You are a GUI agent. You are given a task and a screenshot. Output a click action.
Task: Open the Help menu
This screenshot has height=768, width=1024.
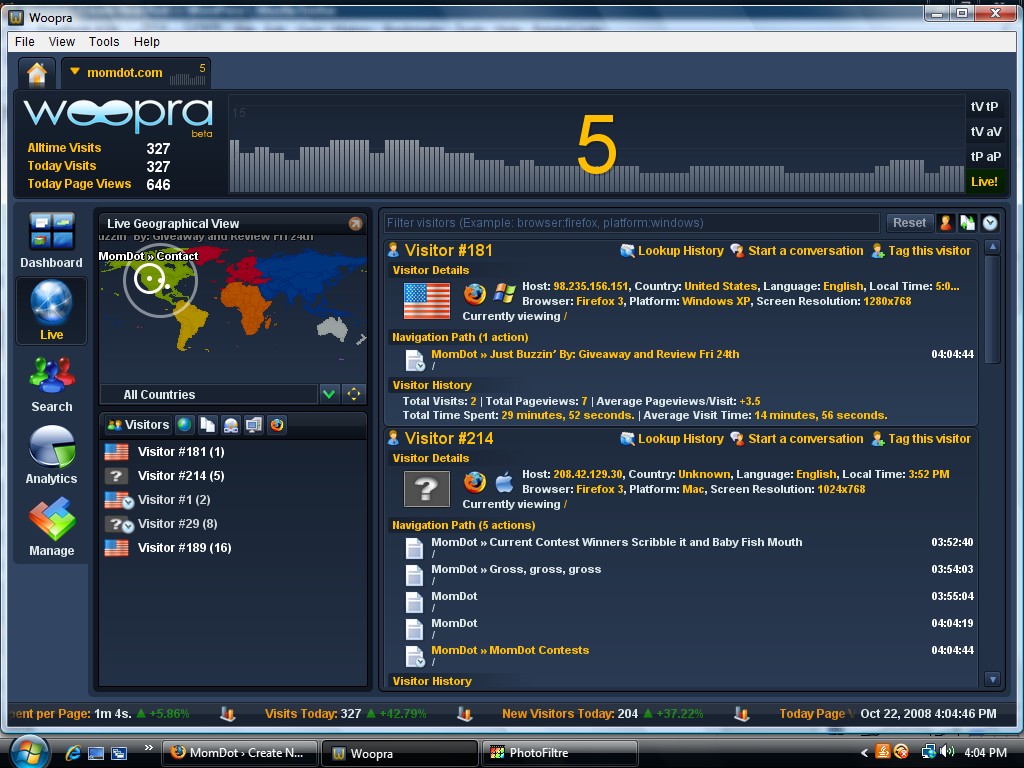tap(147, 42)
